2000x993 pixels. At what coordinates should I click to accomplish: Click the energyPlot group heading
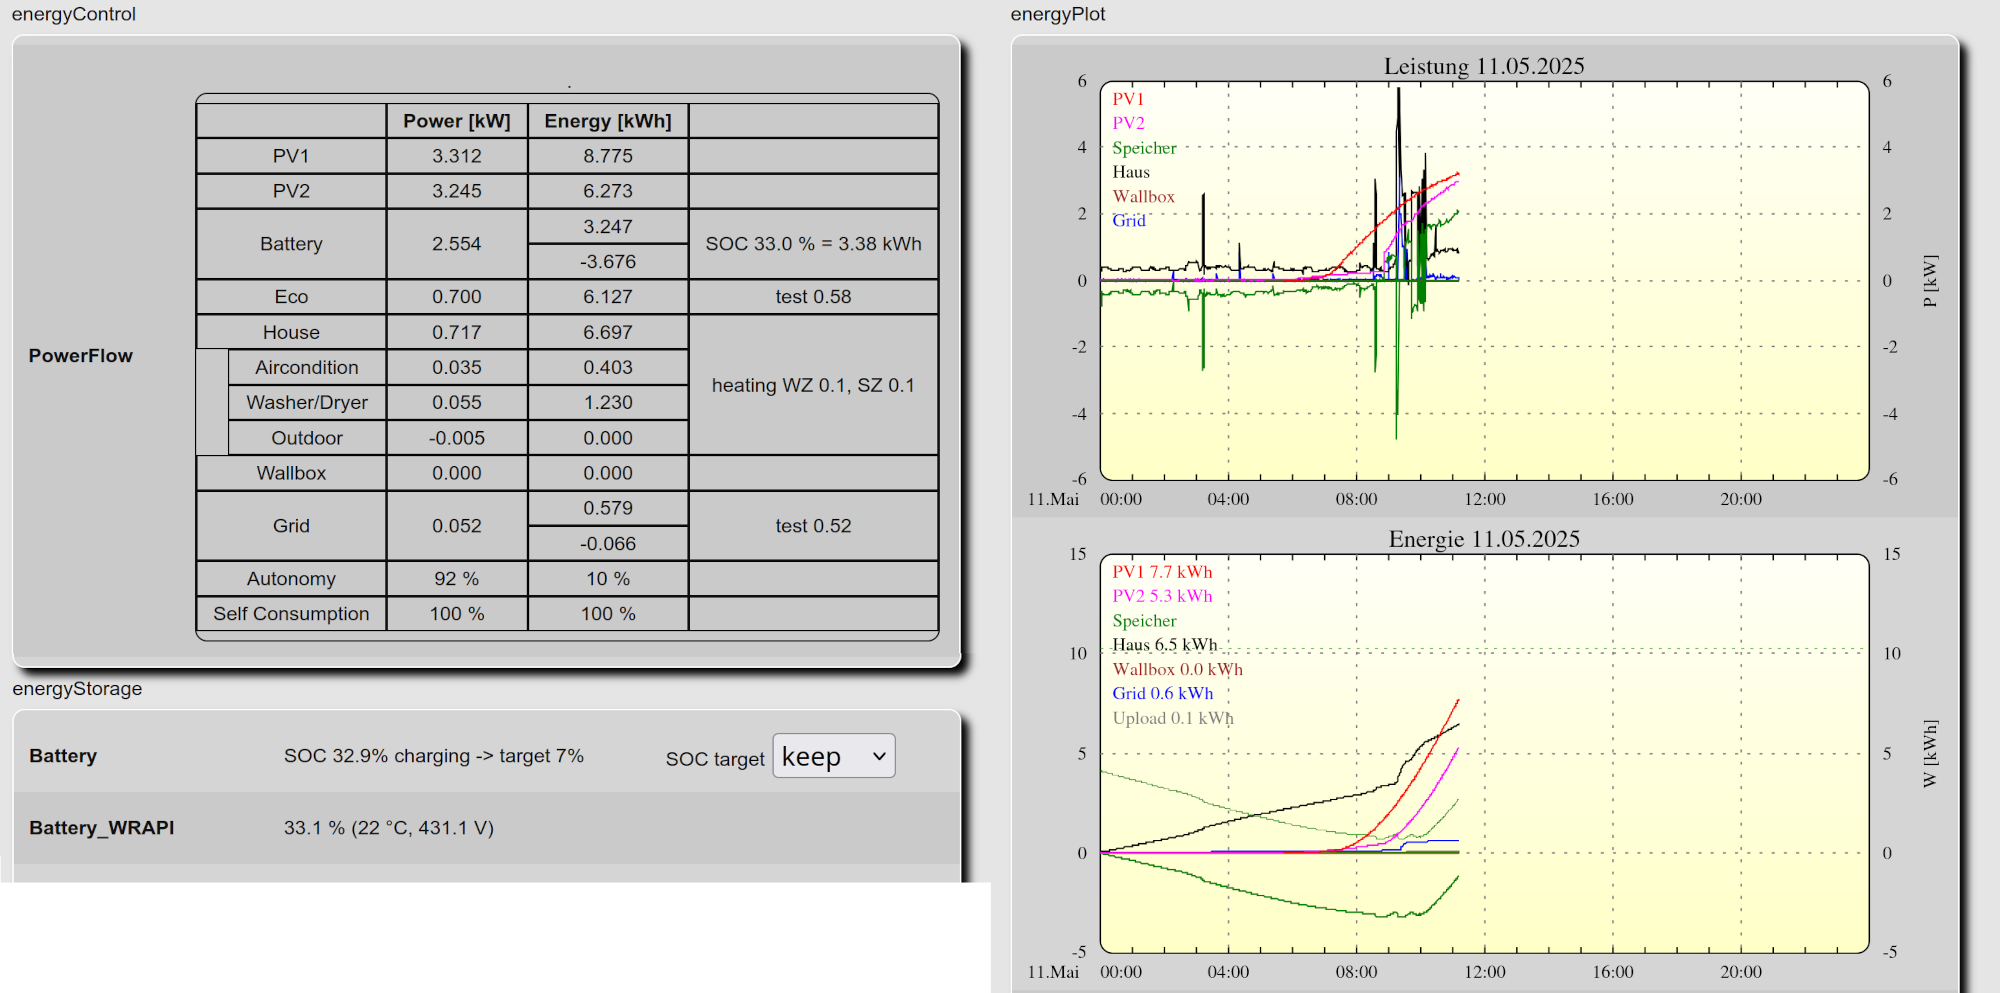pyautogui.click(x=1057, y=14)
